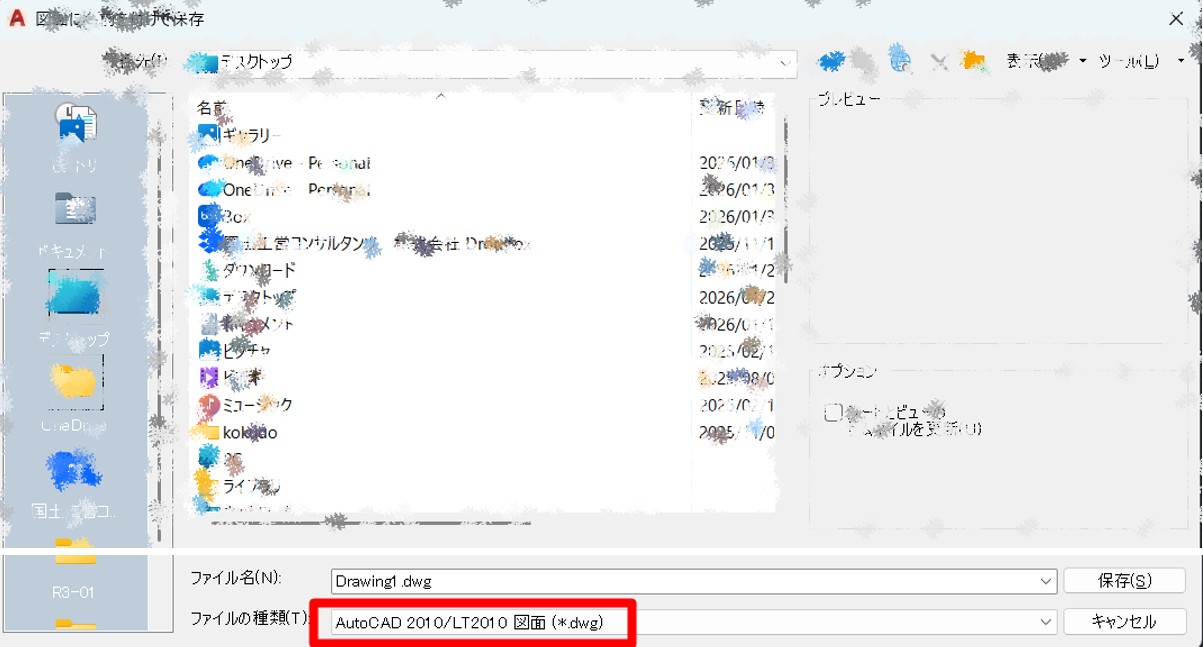Select the Desktop shortcut in places sidebar
Screen dimensions: 1203x647
(x=75, y=298)
